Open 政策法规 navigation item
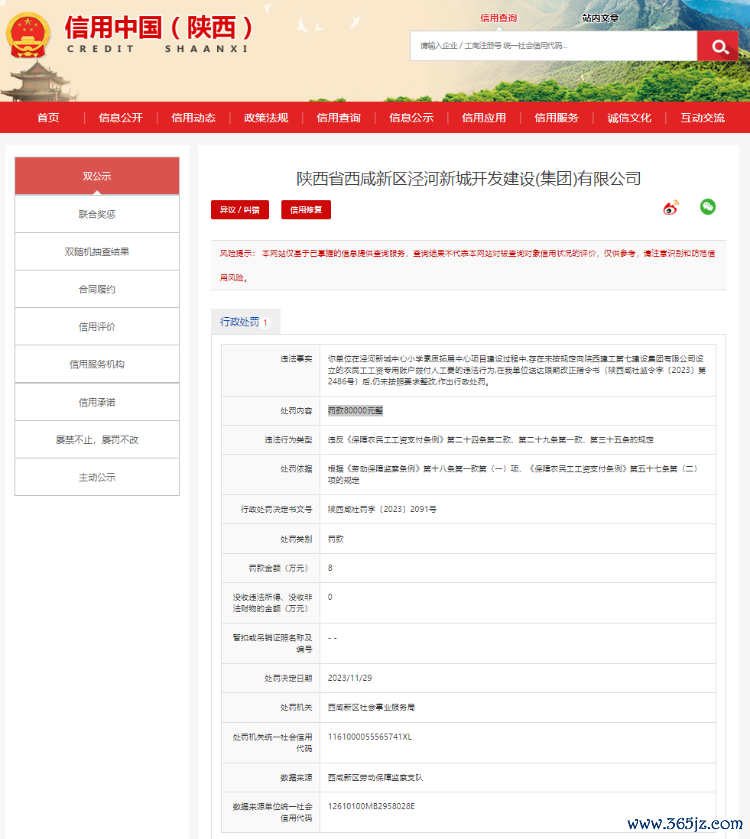Image resolution: width=750 pixels, height=839 pixels. click(266, 118)
